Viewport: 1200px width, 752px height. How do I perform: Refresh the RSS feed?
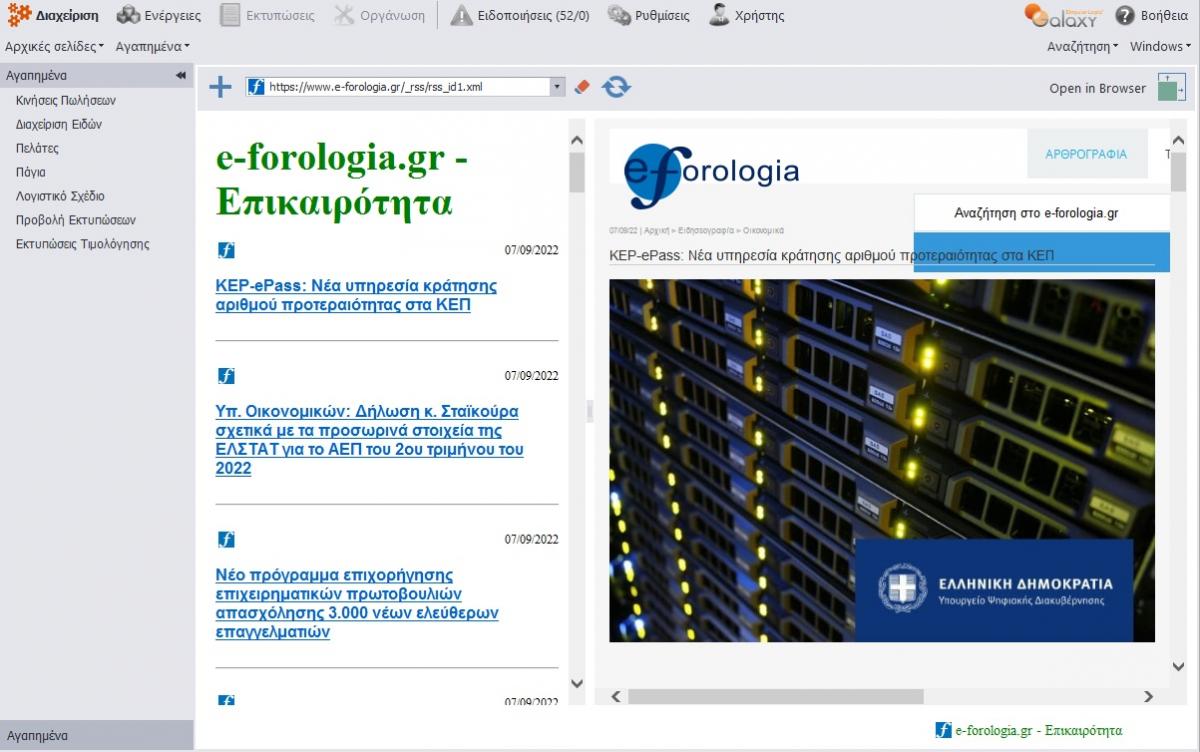point(616,87)
